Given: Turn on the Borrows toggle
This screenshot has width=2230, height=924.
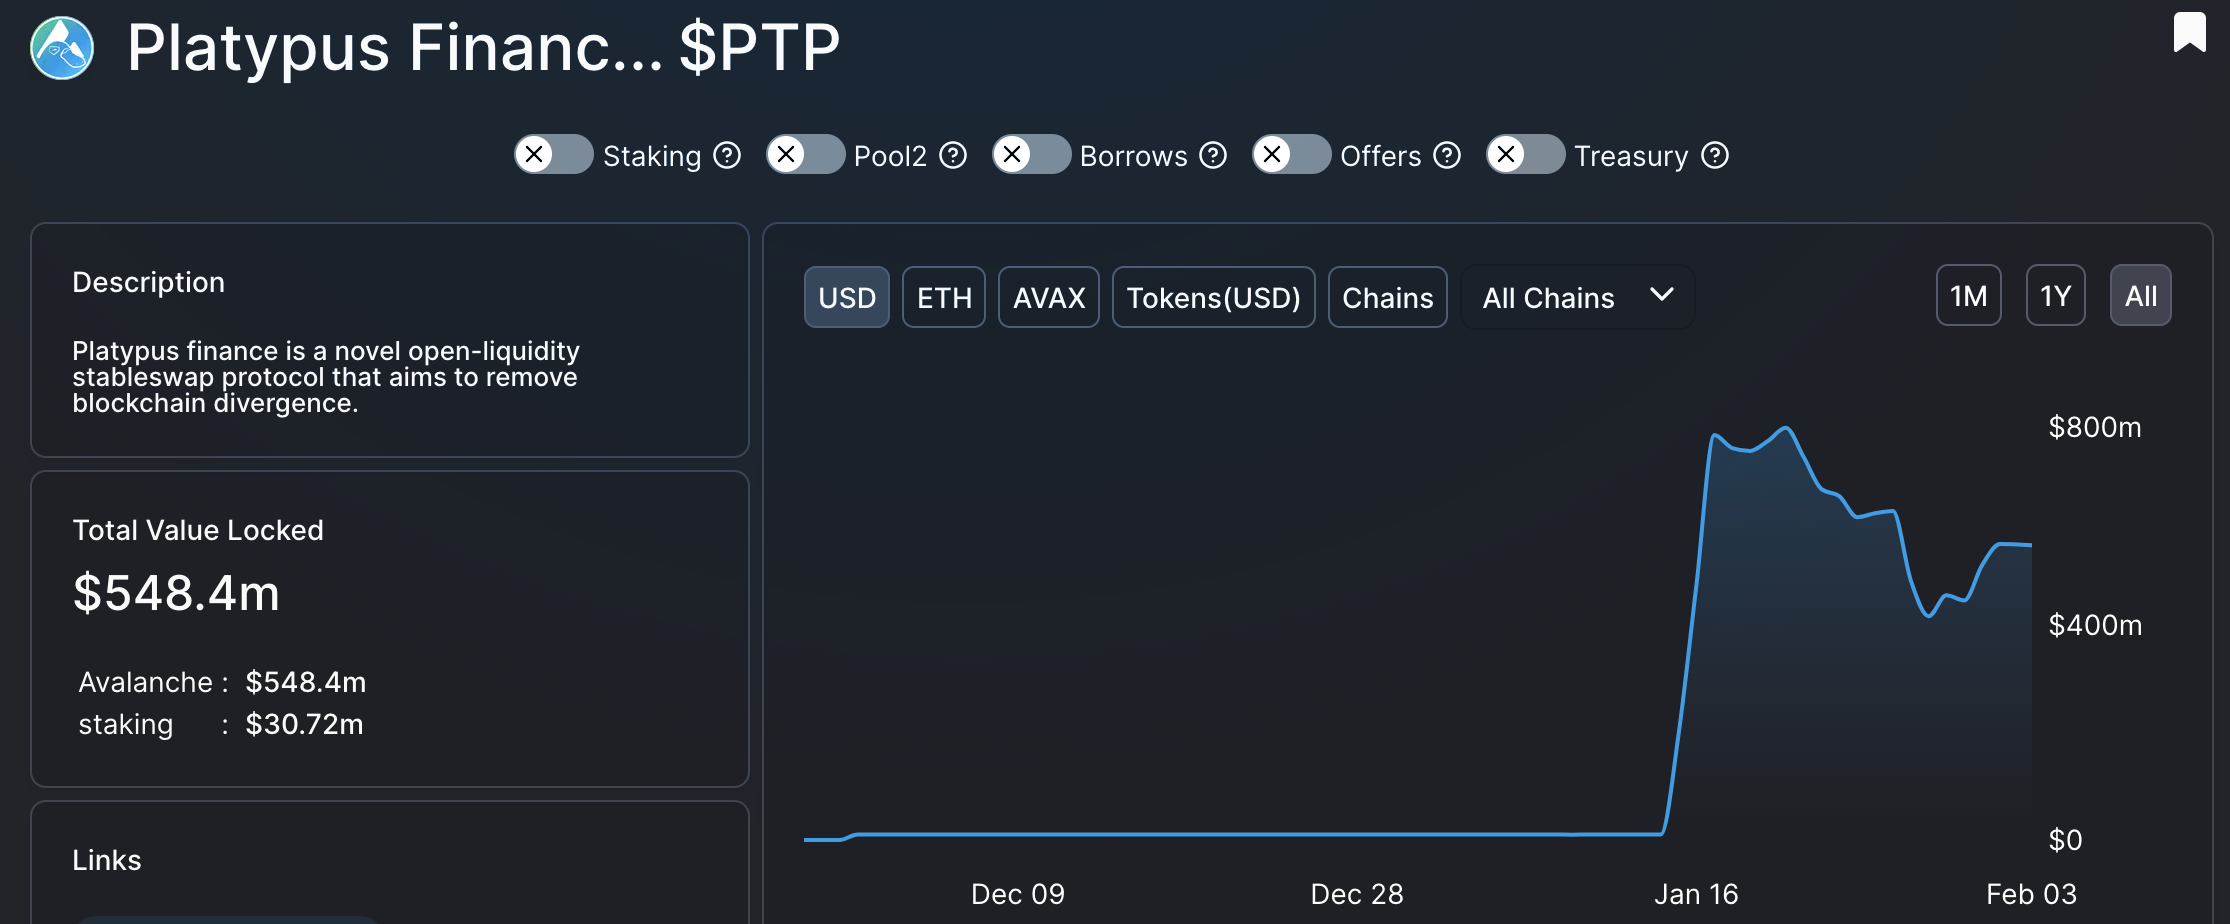Looking at the screenshot, I should pos(1032,154).
